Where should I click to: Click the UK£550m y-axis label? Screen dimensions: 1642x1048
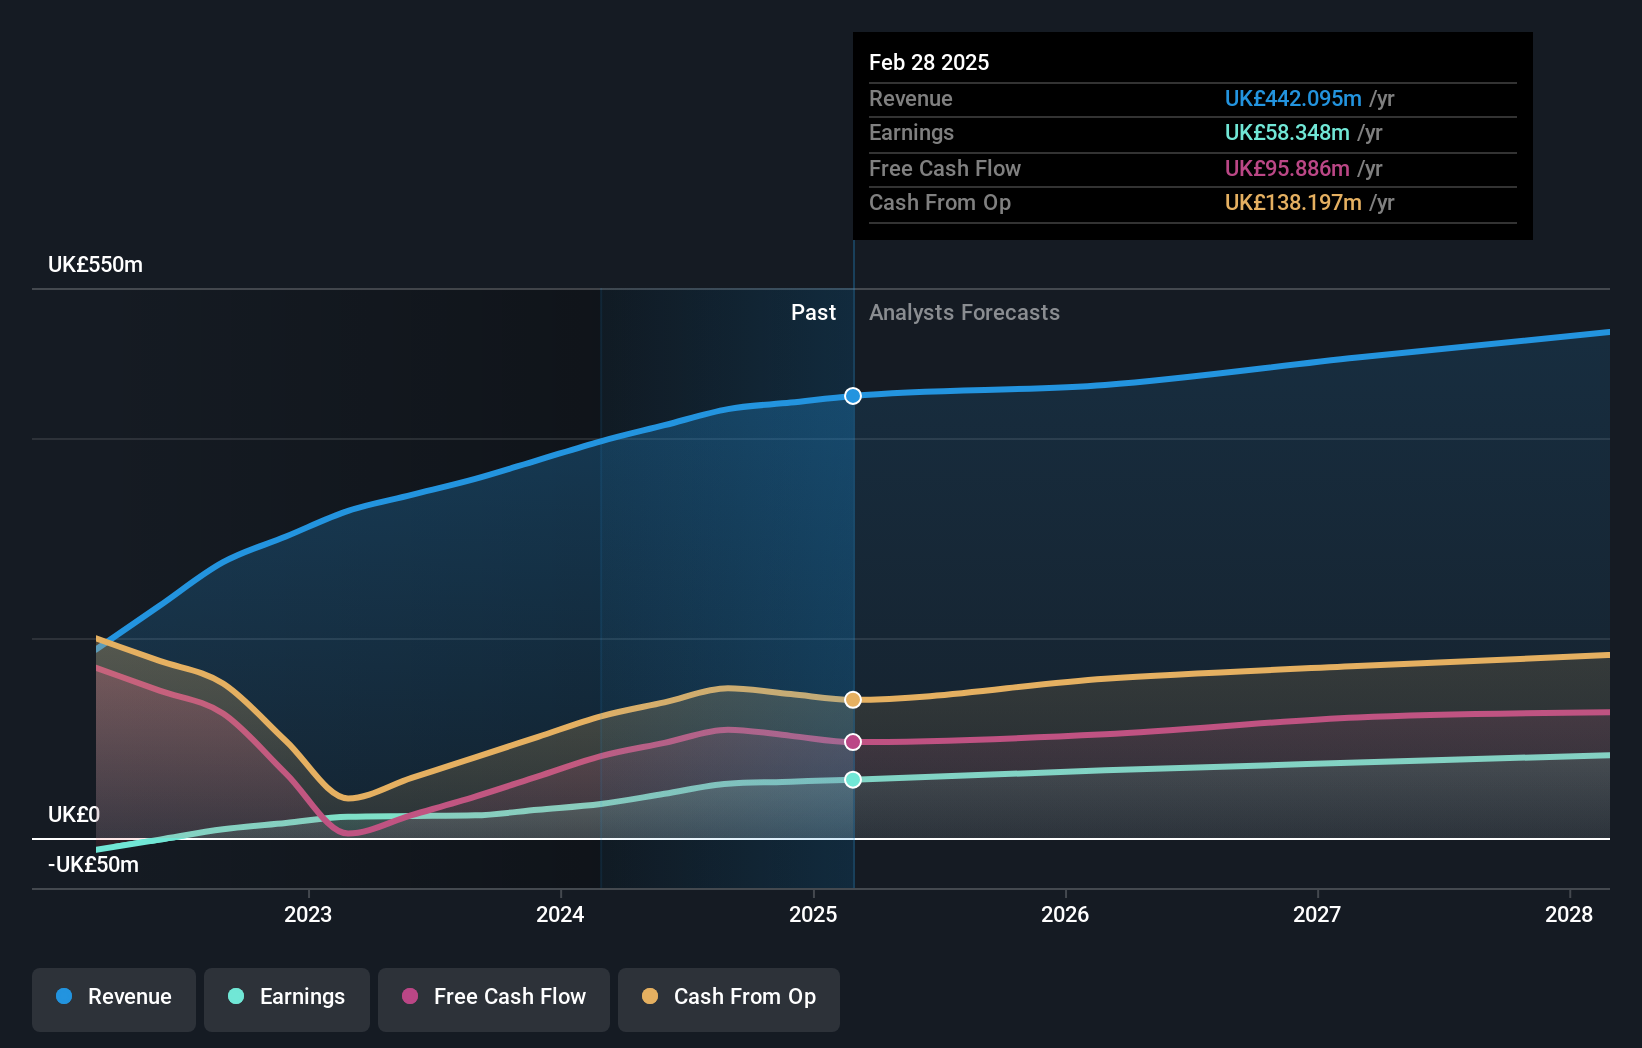96,265
